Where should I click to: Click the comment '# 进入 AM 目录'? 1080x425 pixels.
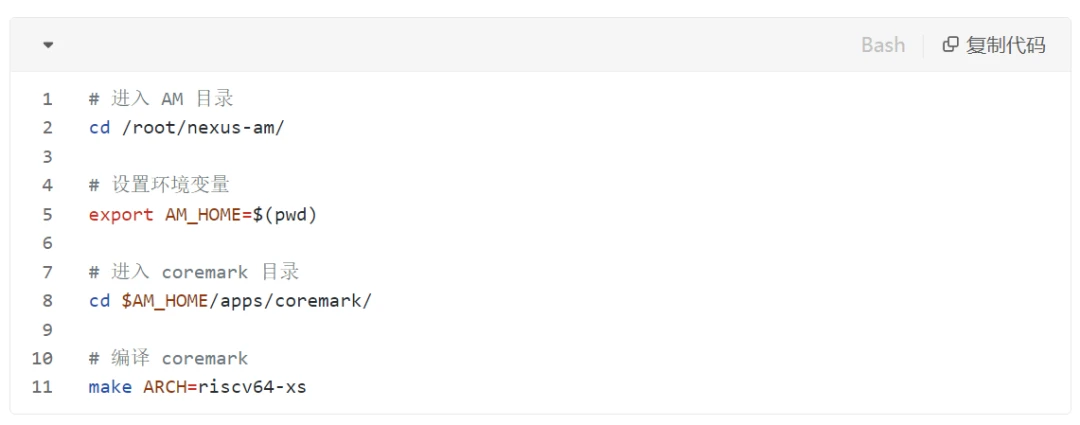(161, 99)
